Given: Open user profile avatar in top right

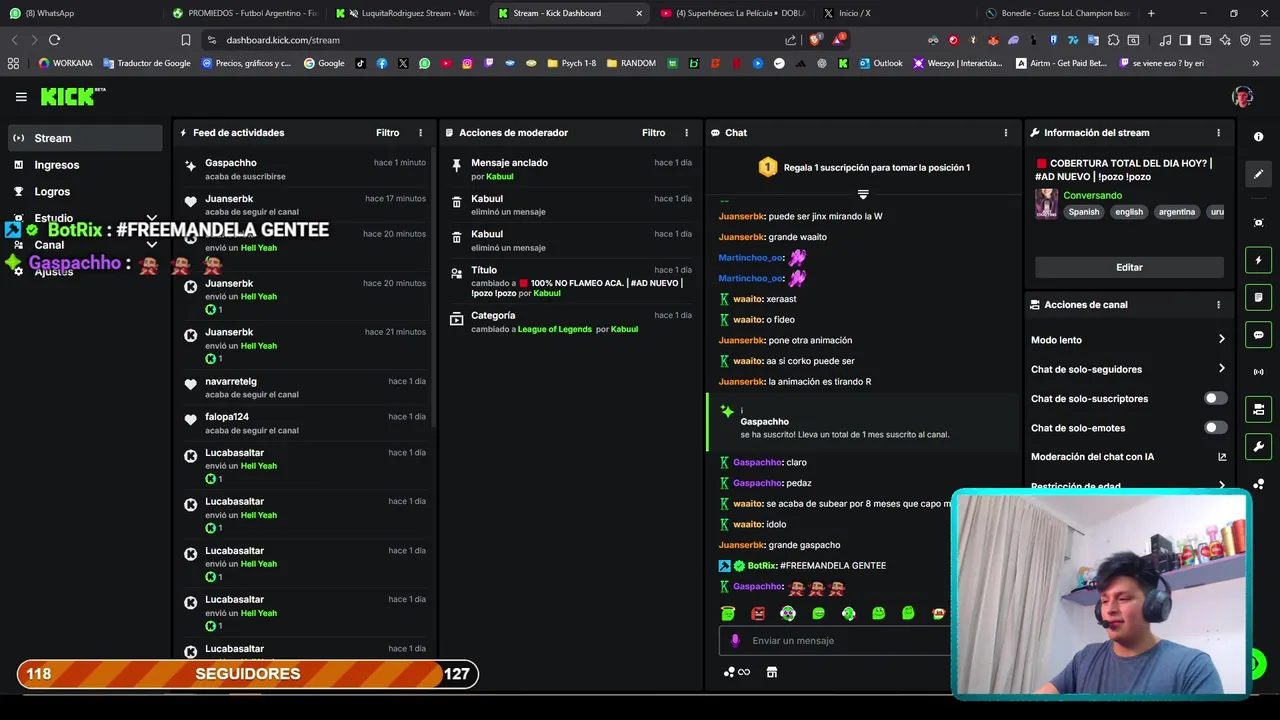Looking at the screenshot, I should (x=1242, y=97).
